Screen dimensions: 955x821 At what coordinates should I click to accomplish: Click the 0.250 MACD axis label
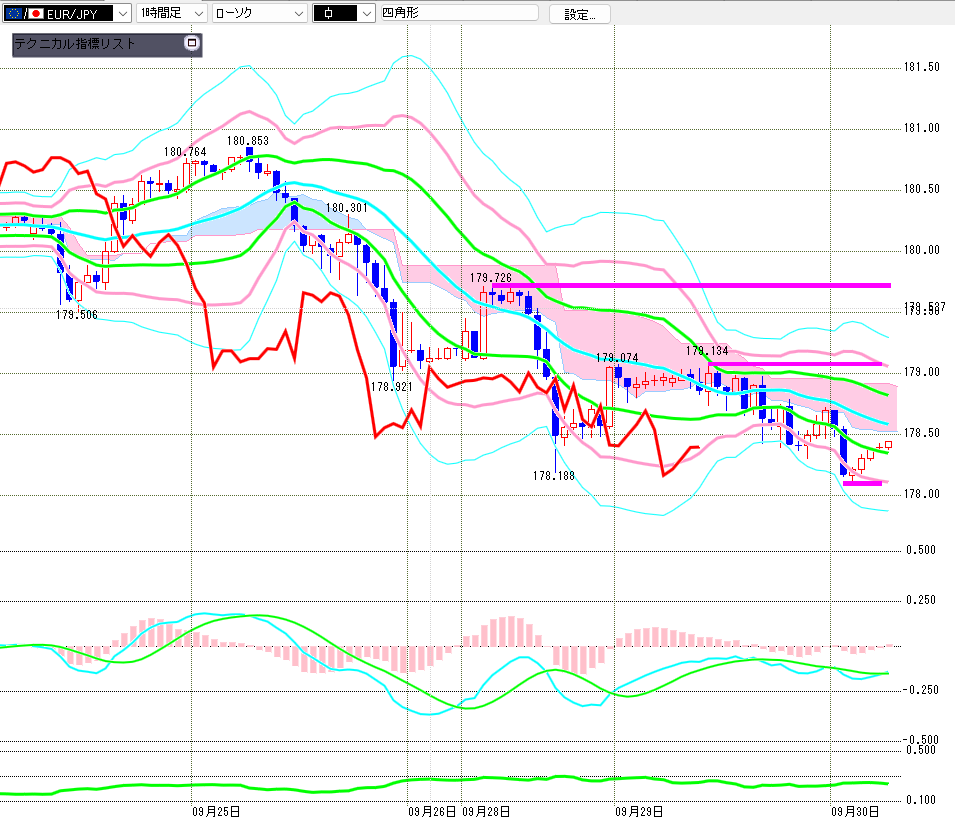coord(921,600)
